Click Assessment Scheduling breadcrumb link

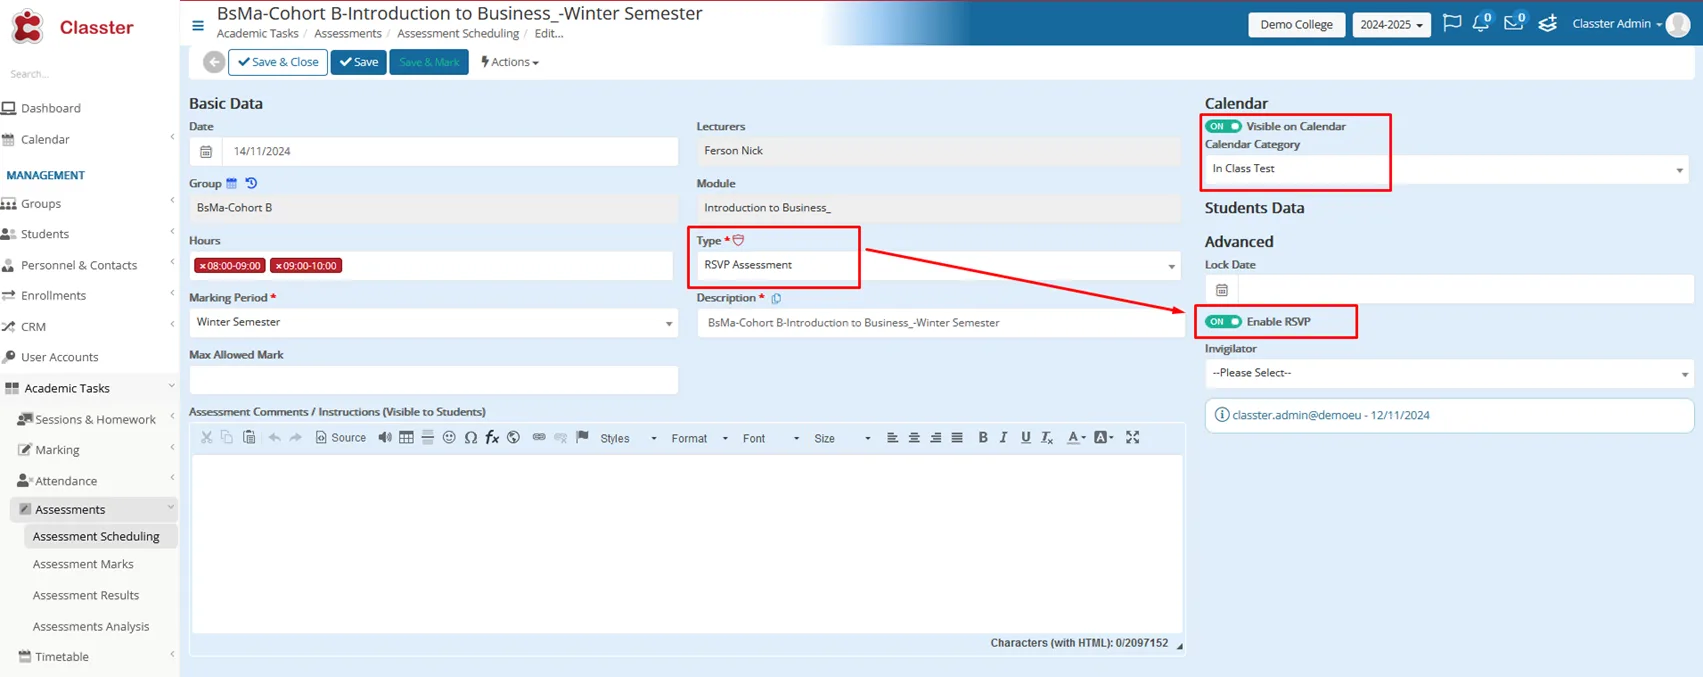tap(458, 33)
